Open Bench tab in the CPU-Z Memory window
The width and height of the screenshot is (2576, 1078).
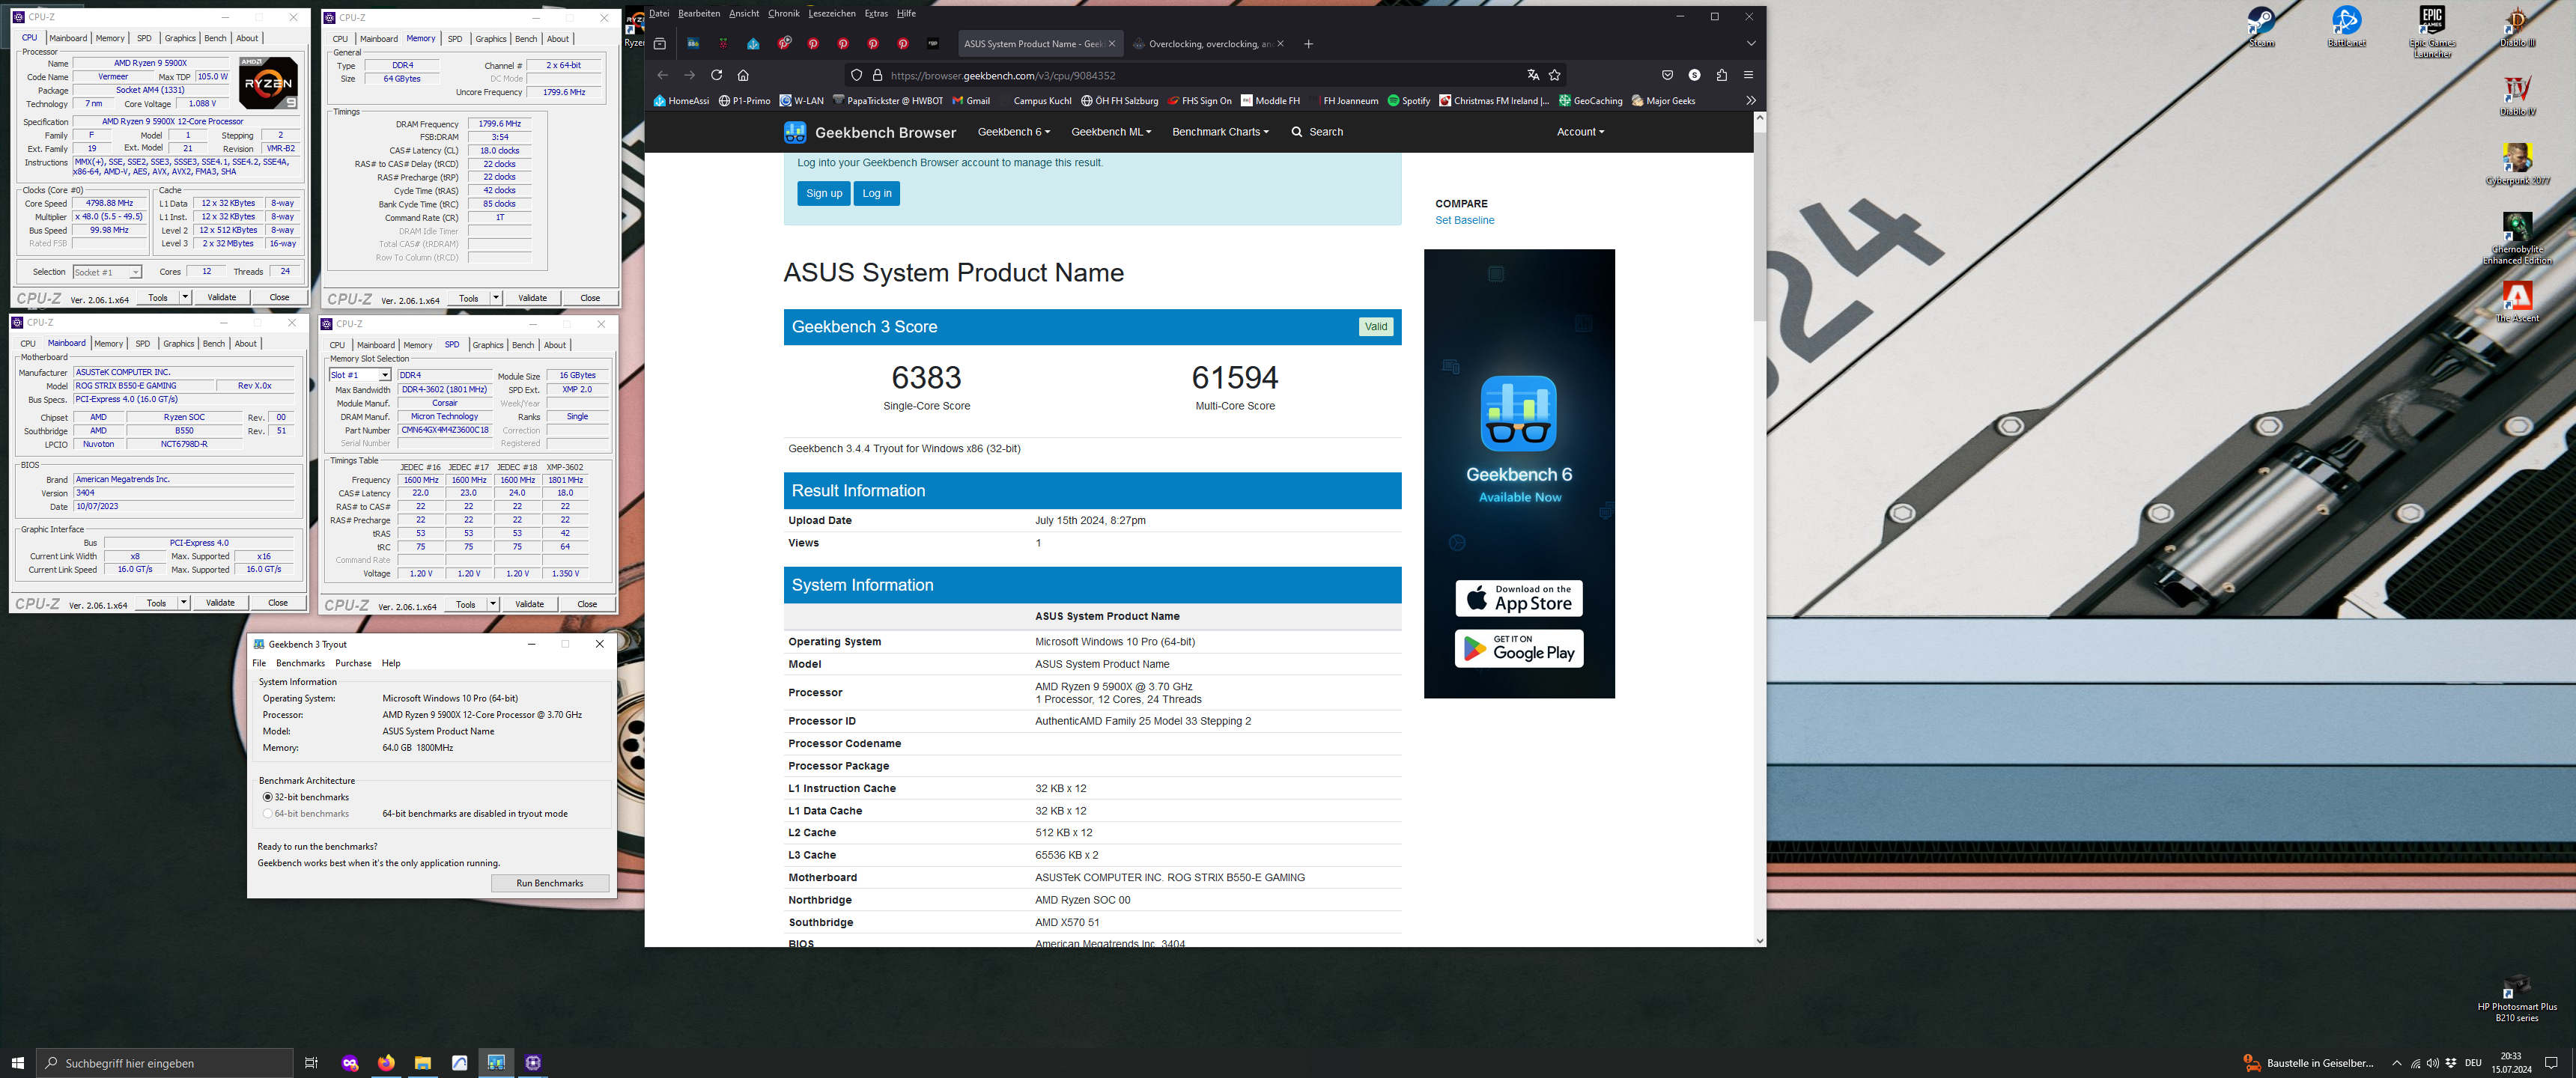[x=526, y=39]
